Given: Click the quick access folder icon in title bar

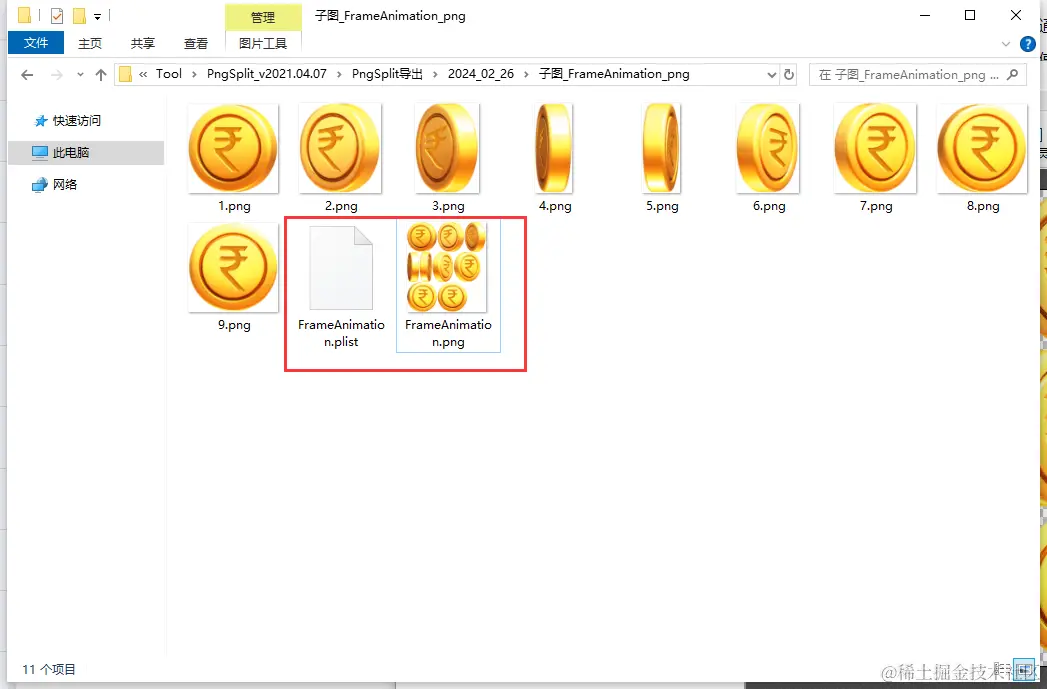Looking at the screenshot, I should click(24, 15).
